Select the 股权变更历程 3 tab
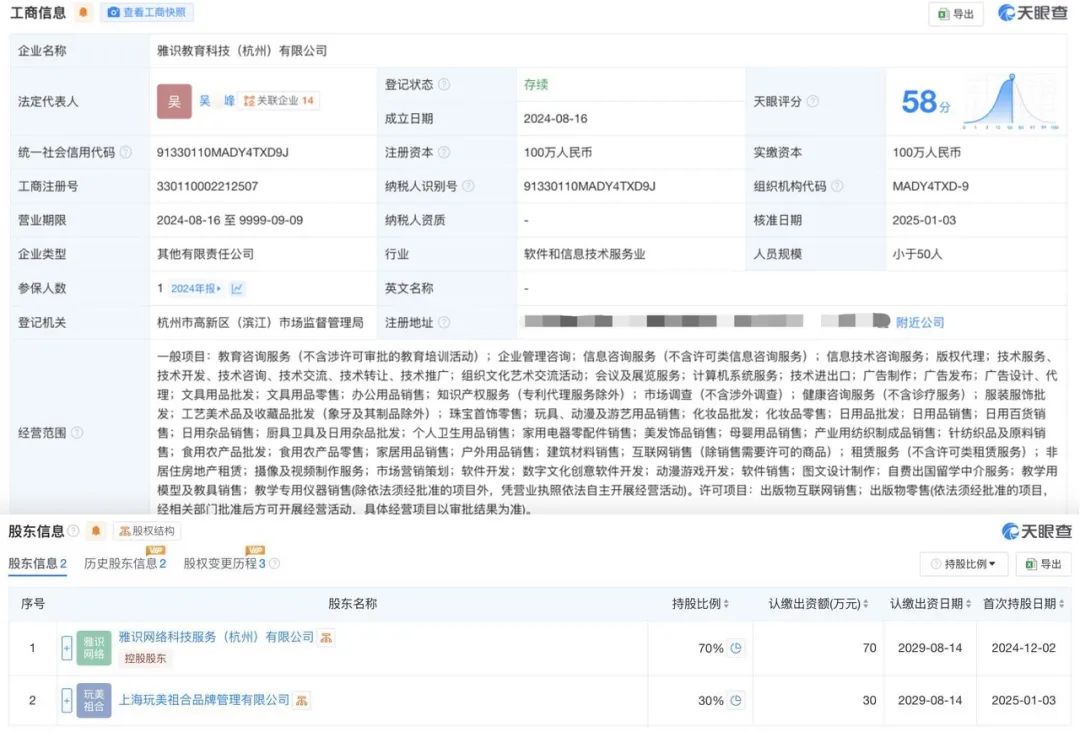 224,563
